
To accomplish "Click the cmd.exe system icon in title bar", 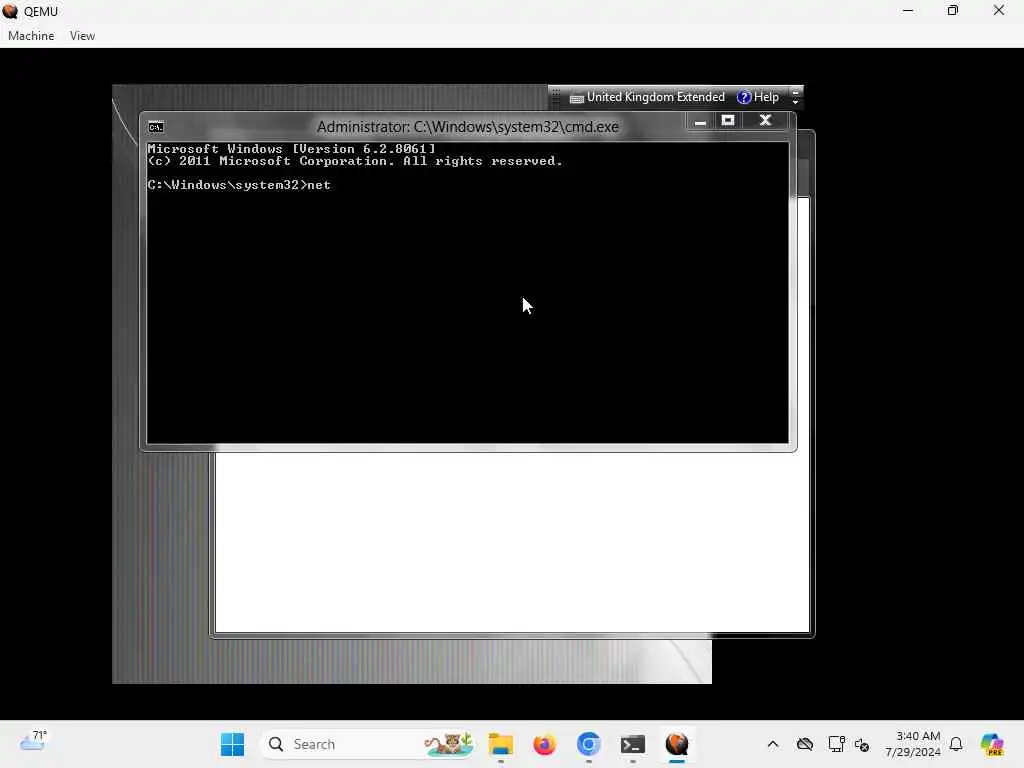I will pos(156,127).
